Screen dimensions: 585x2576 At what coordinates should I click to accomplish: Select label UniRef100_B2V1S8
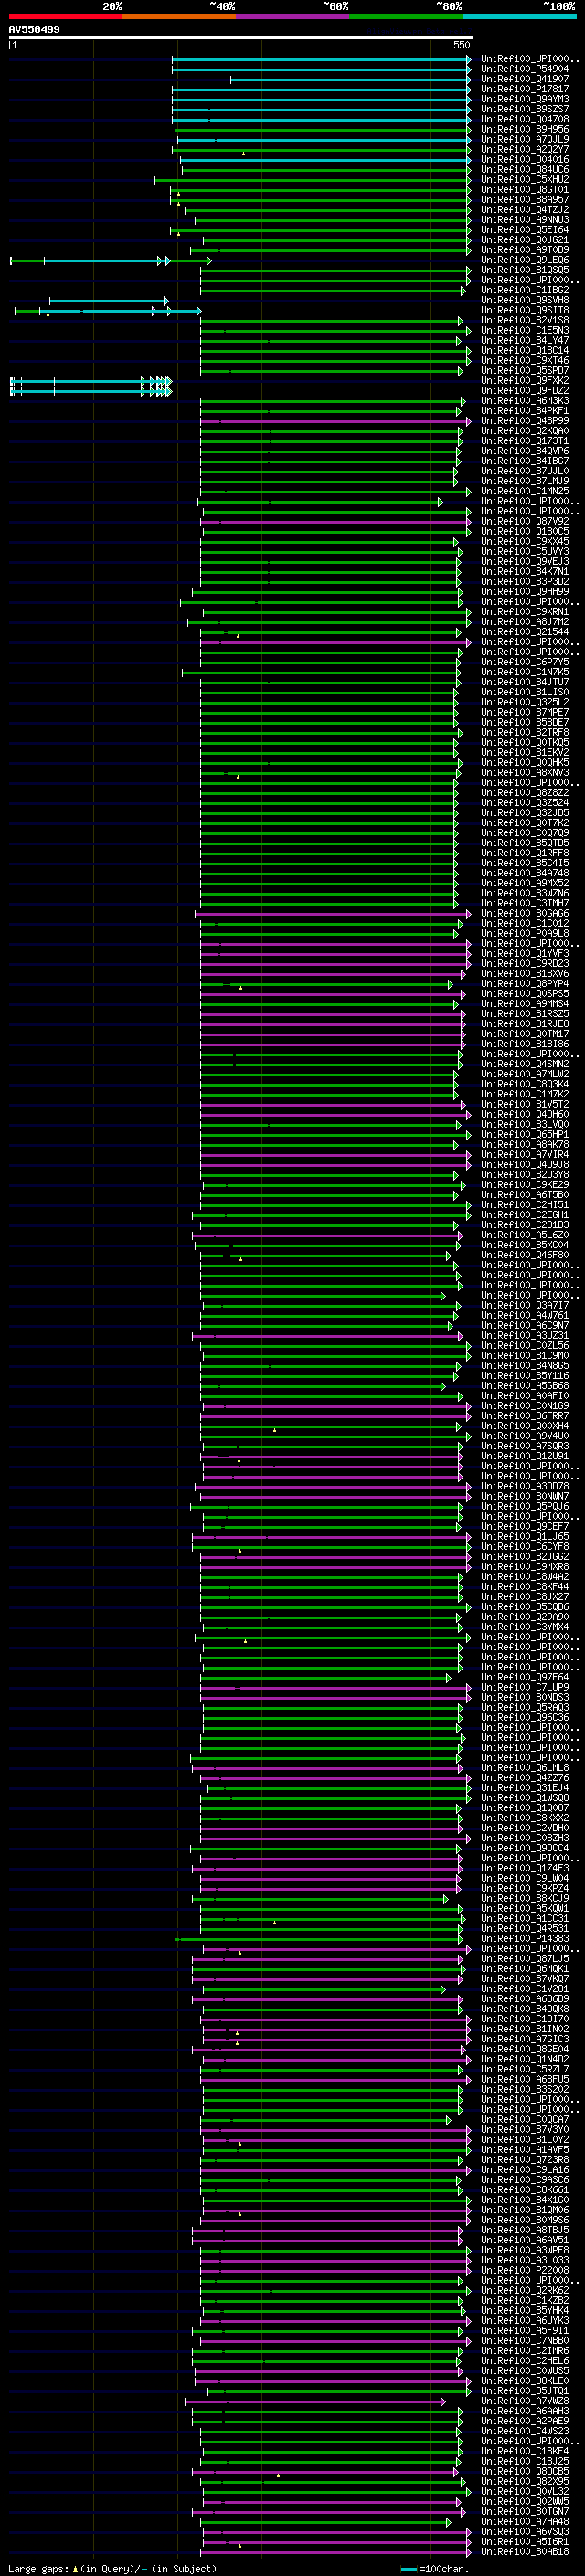point(525,321)
